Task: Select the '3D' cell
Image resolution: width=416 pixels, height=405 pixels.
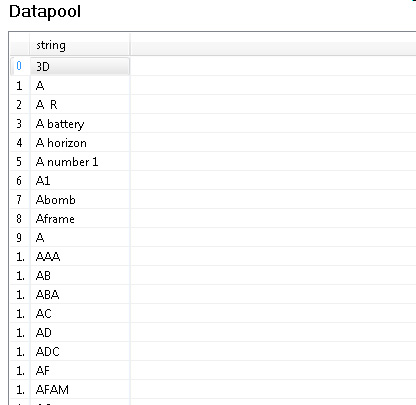Action: tap(80, 66)
